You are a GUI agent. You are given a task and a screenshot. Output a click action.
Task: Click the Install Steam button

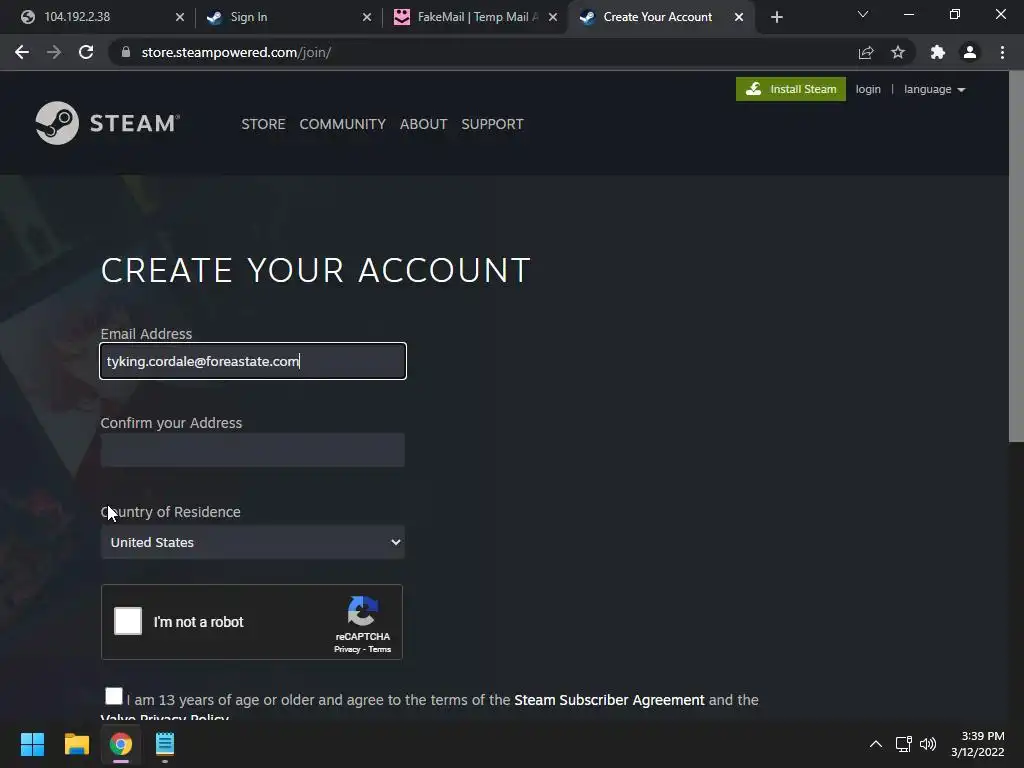pos(791,89)
